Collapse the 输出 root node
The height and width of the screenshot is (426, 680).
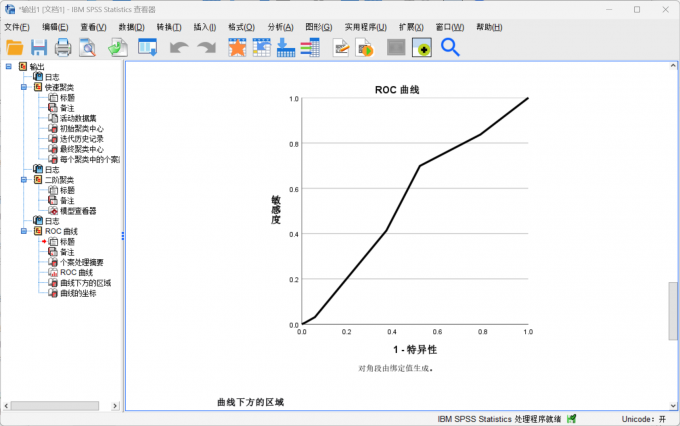tap(9, 66)
